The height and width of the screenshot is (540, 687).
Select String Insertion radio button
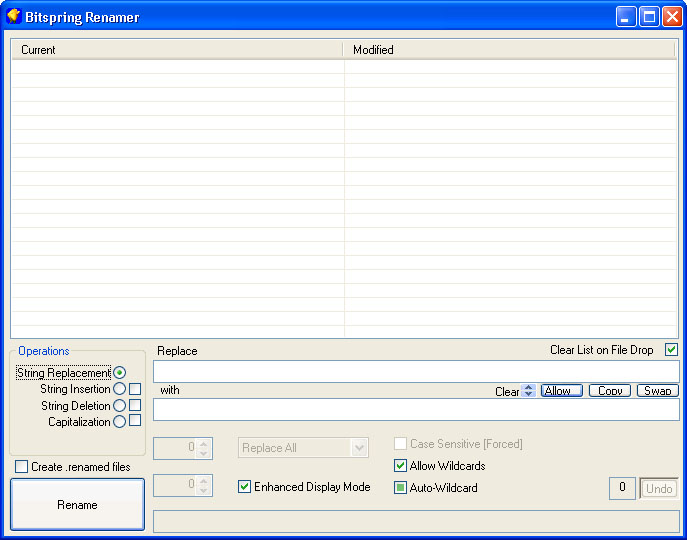point(119,389)
